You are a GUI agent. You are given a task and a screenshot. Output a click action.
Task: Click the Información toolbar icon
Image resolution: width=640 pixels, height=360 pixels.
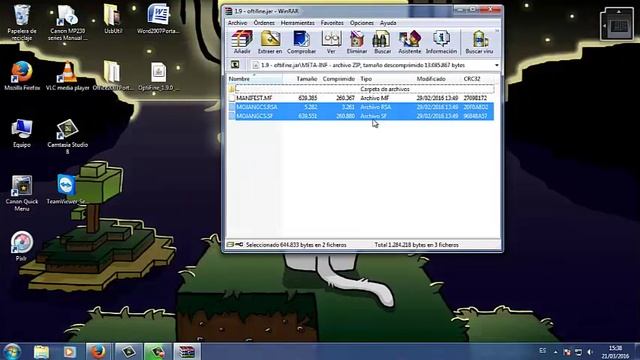[x=441, y=42]
